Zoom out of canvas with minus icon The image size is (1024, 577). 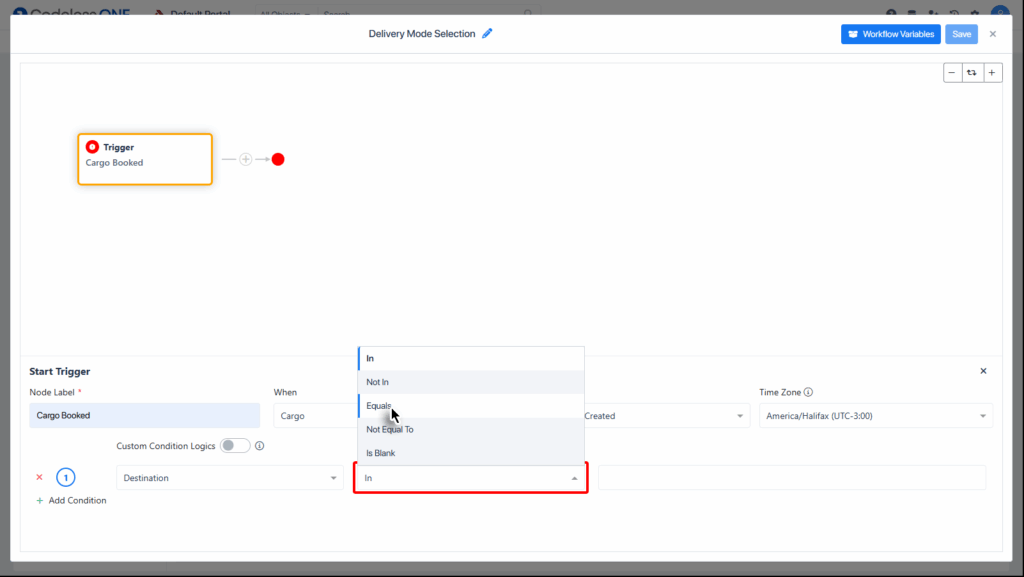pos(953,73)
